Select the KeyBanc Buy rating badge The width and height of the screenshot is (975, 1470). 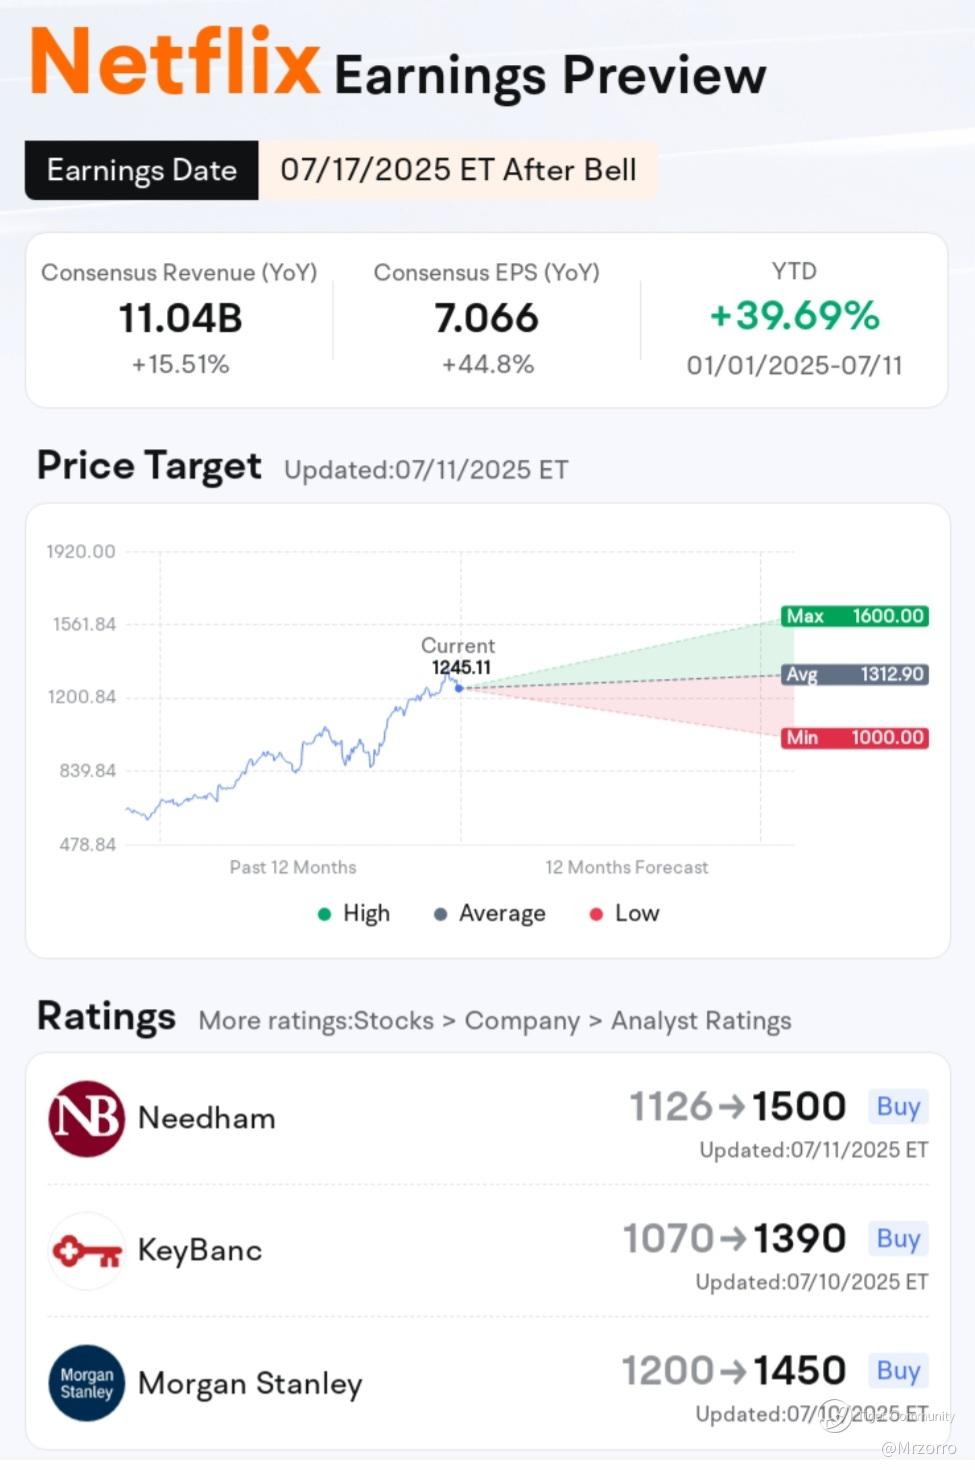coord(898,1239)
